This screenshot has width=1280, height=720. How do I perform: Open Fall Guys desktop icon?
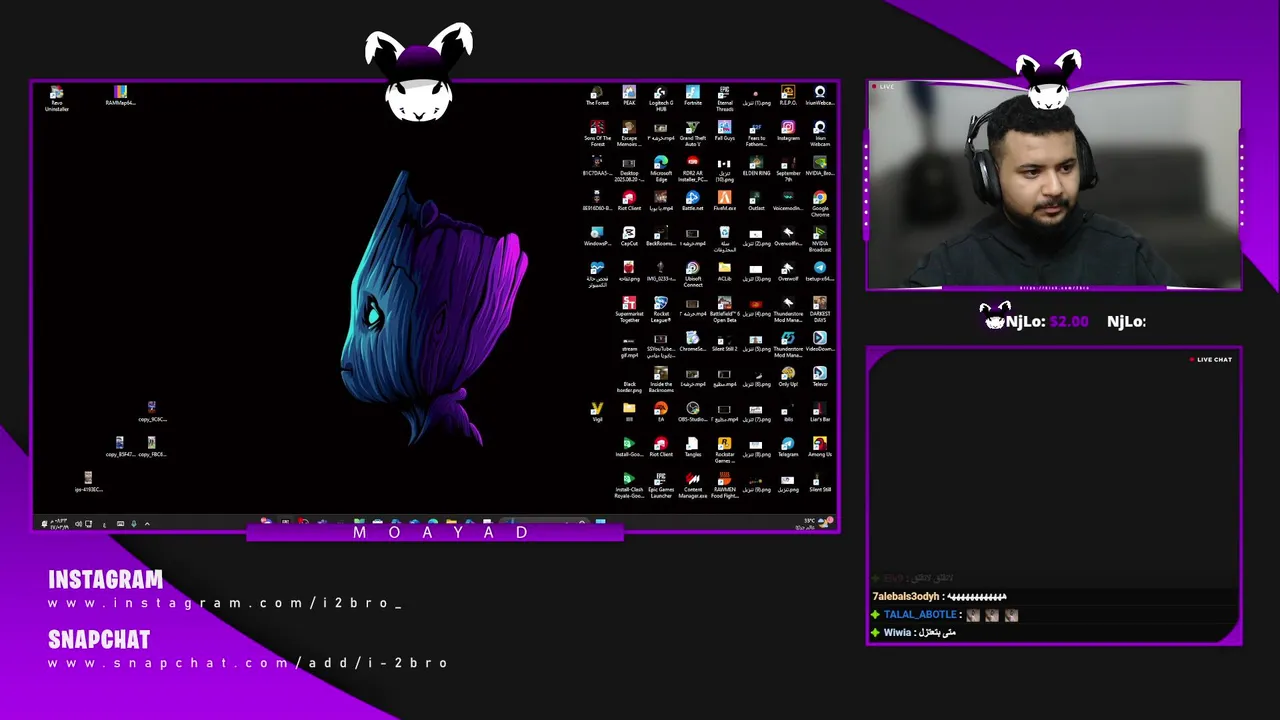click(725, 131)
